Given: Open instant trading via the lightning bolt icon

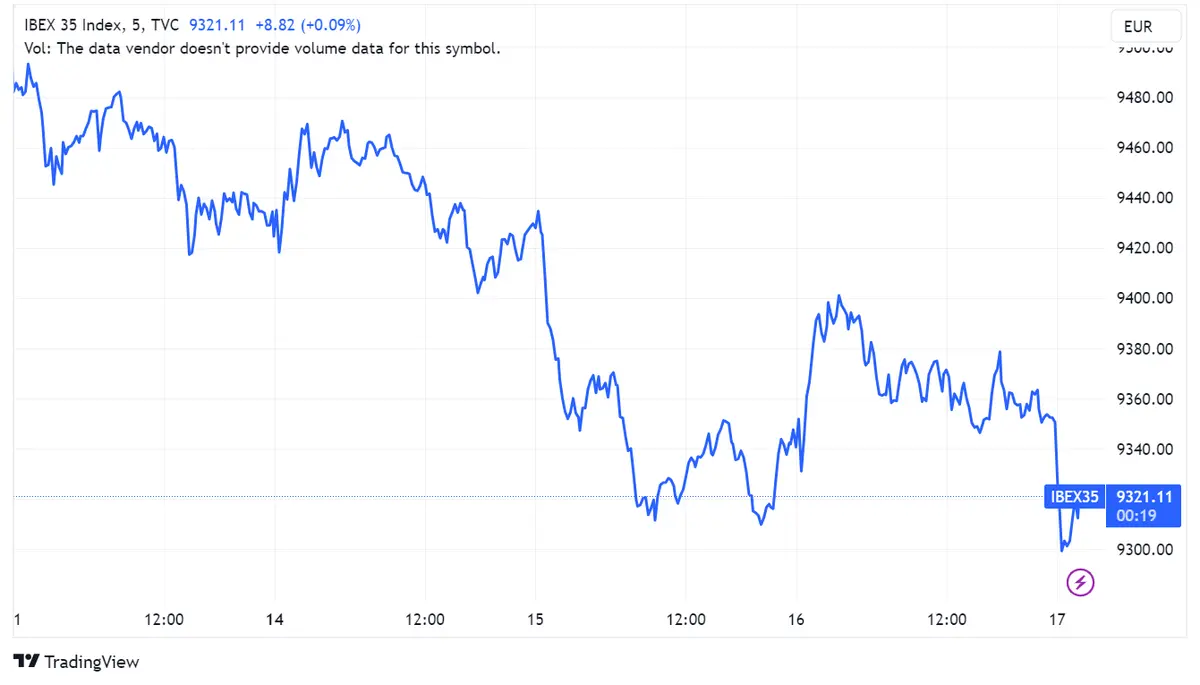Looking at the screenshot, I should [1080, 582].
